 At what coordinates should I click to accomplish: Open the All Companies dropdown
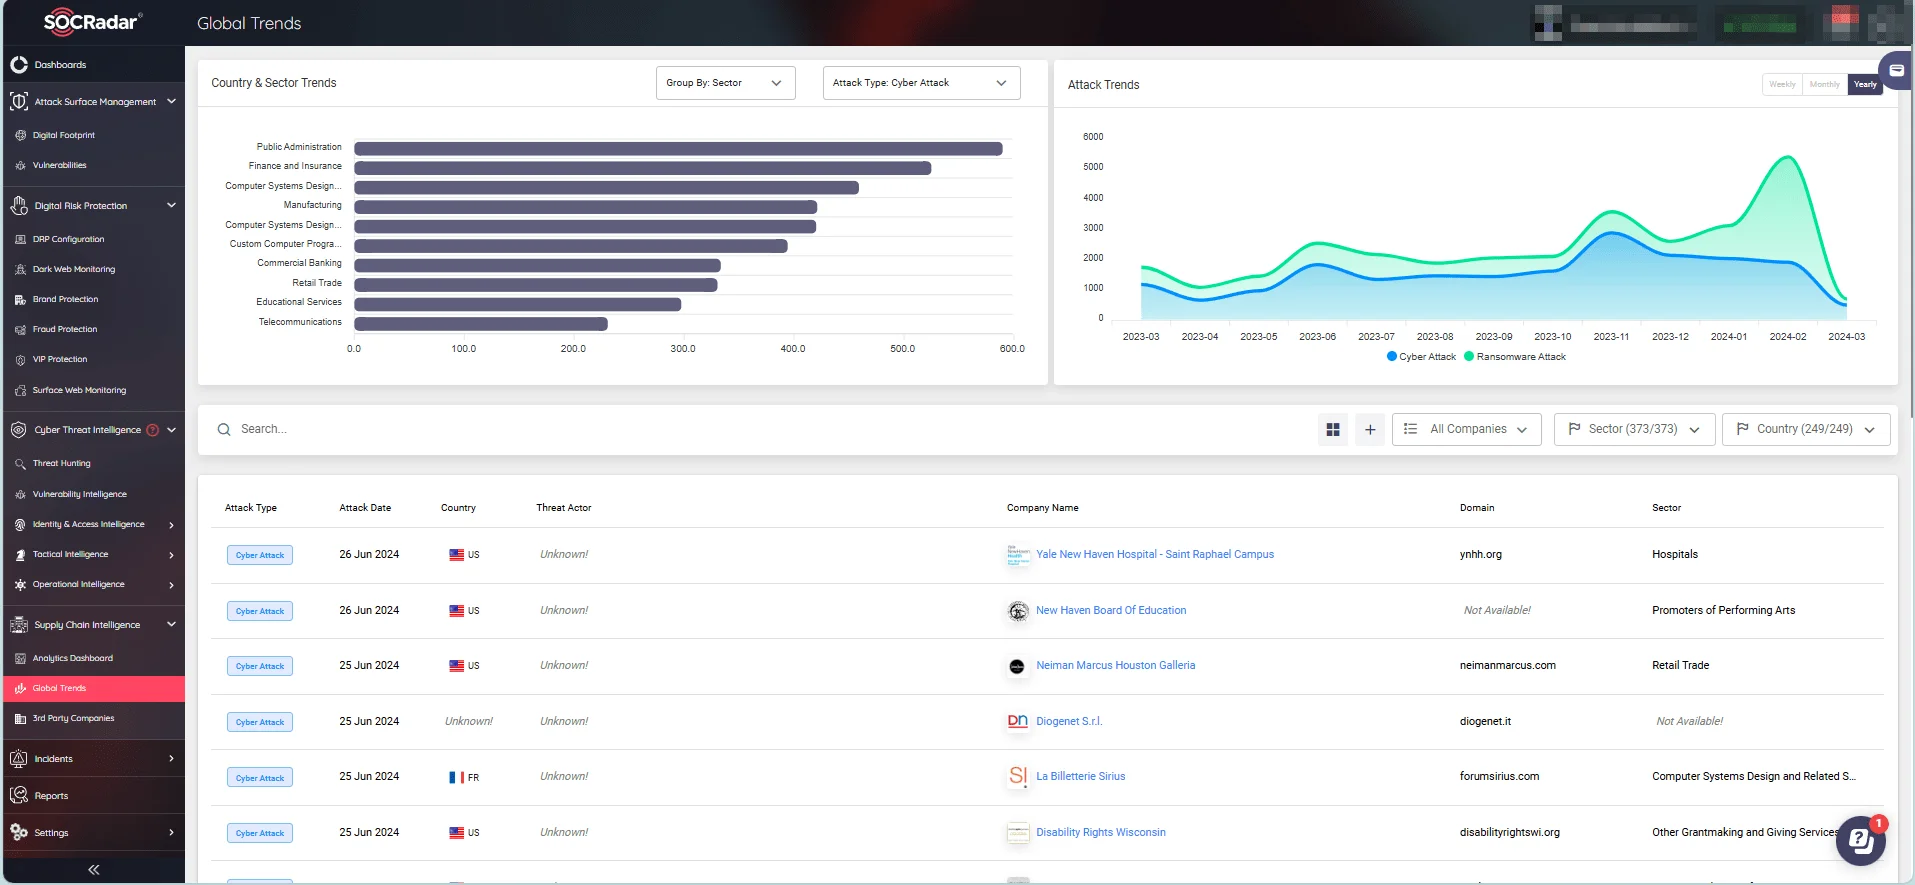pyautogui.click(x=1466, y=429)
